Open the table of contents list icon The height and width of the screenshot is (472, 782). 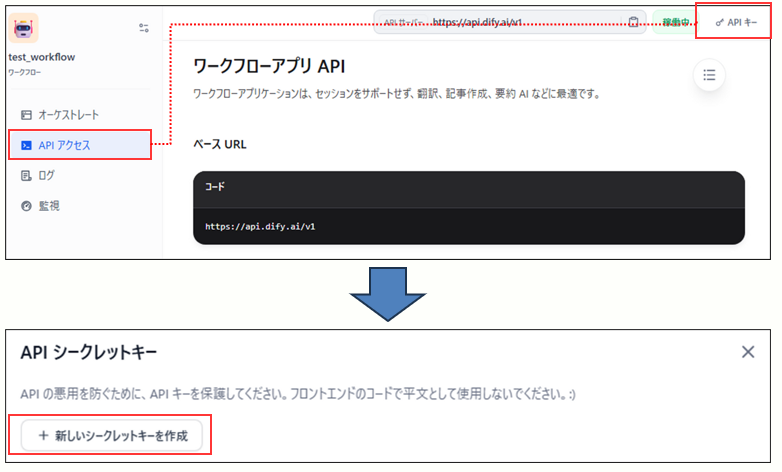709,75
